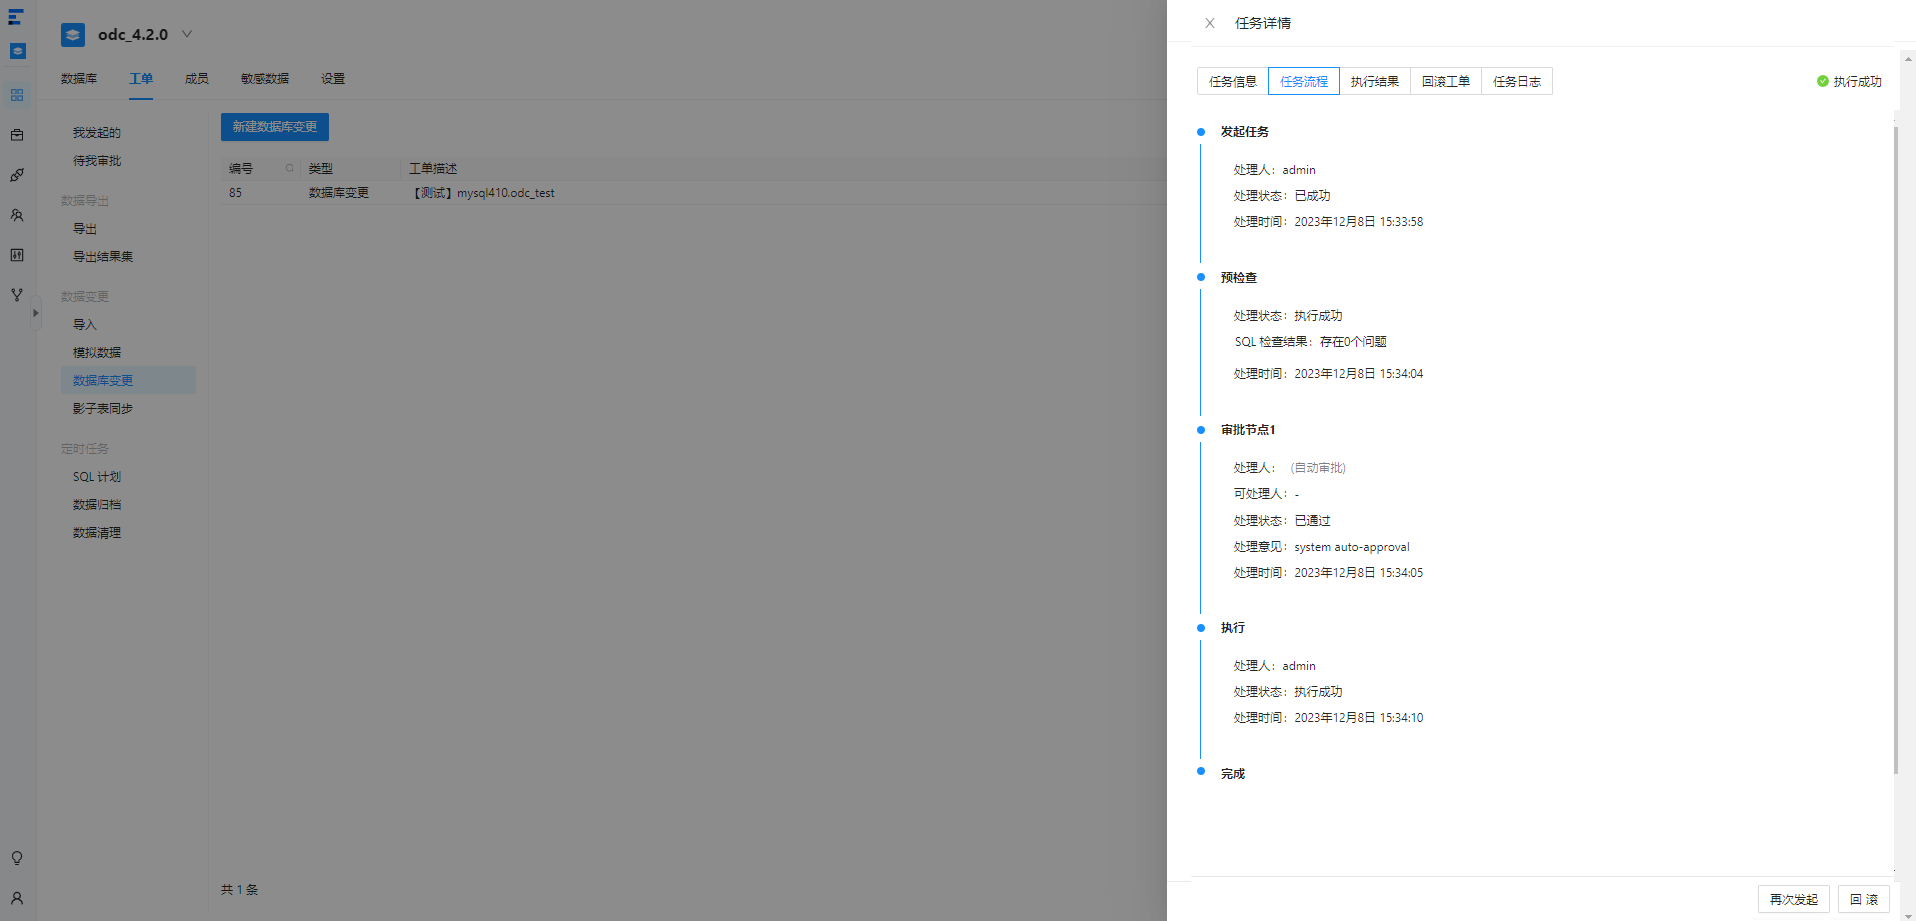Image resolution: width=1916 pixels, height=921 pixels.
Task: Close the 任务详情 drawer
Action: click(1210, 23)
